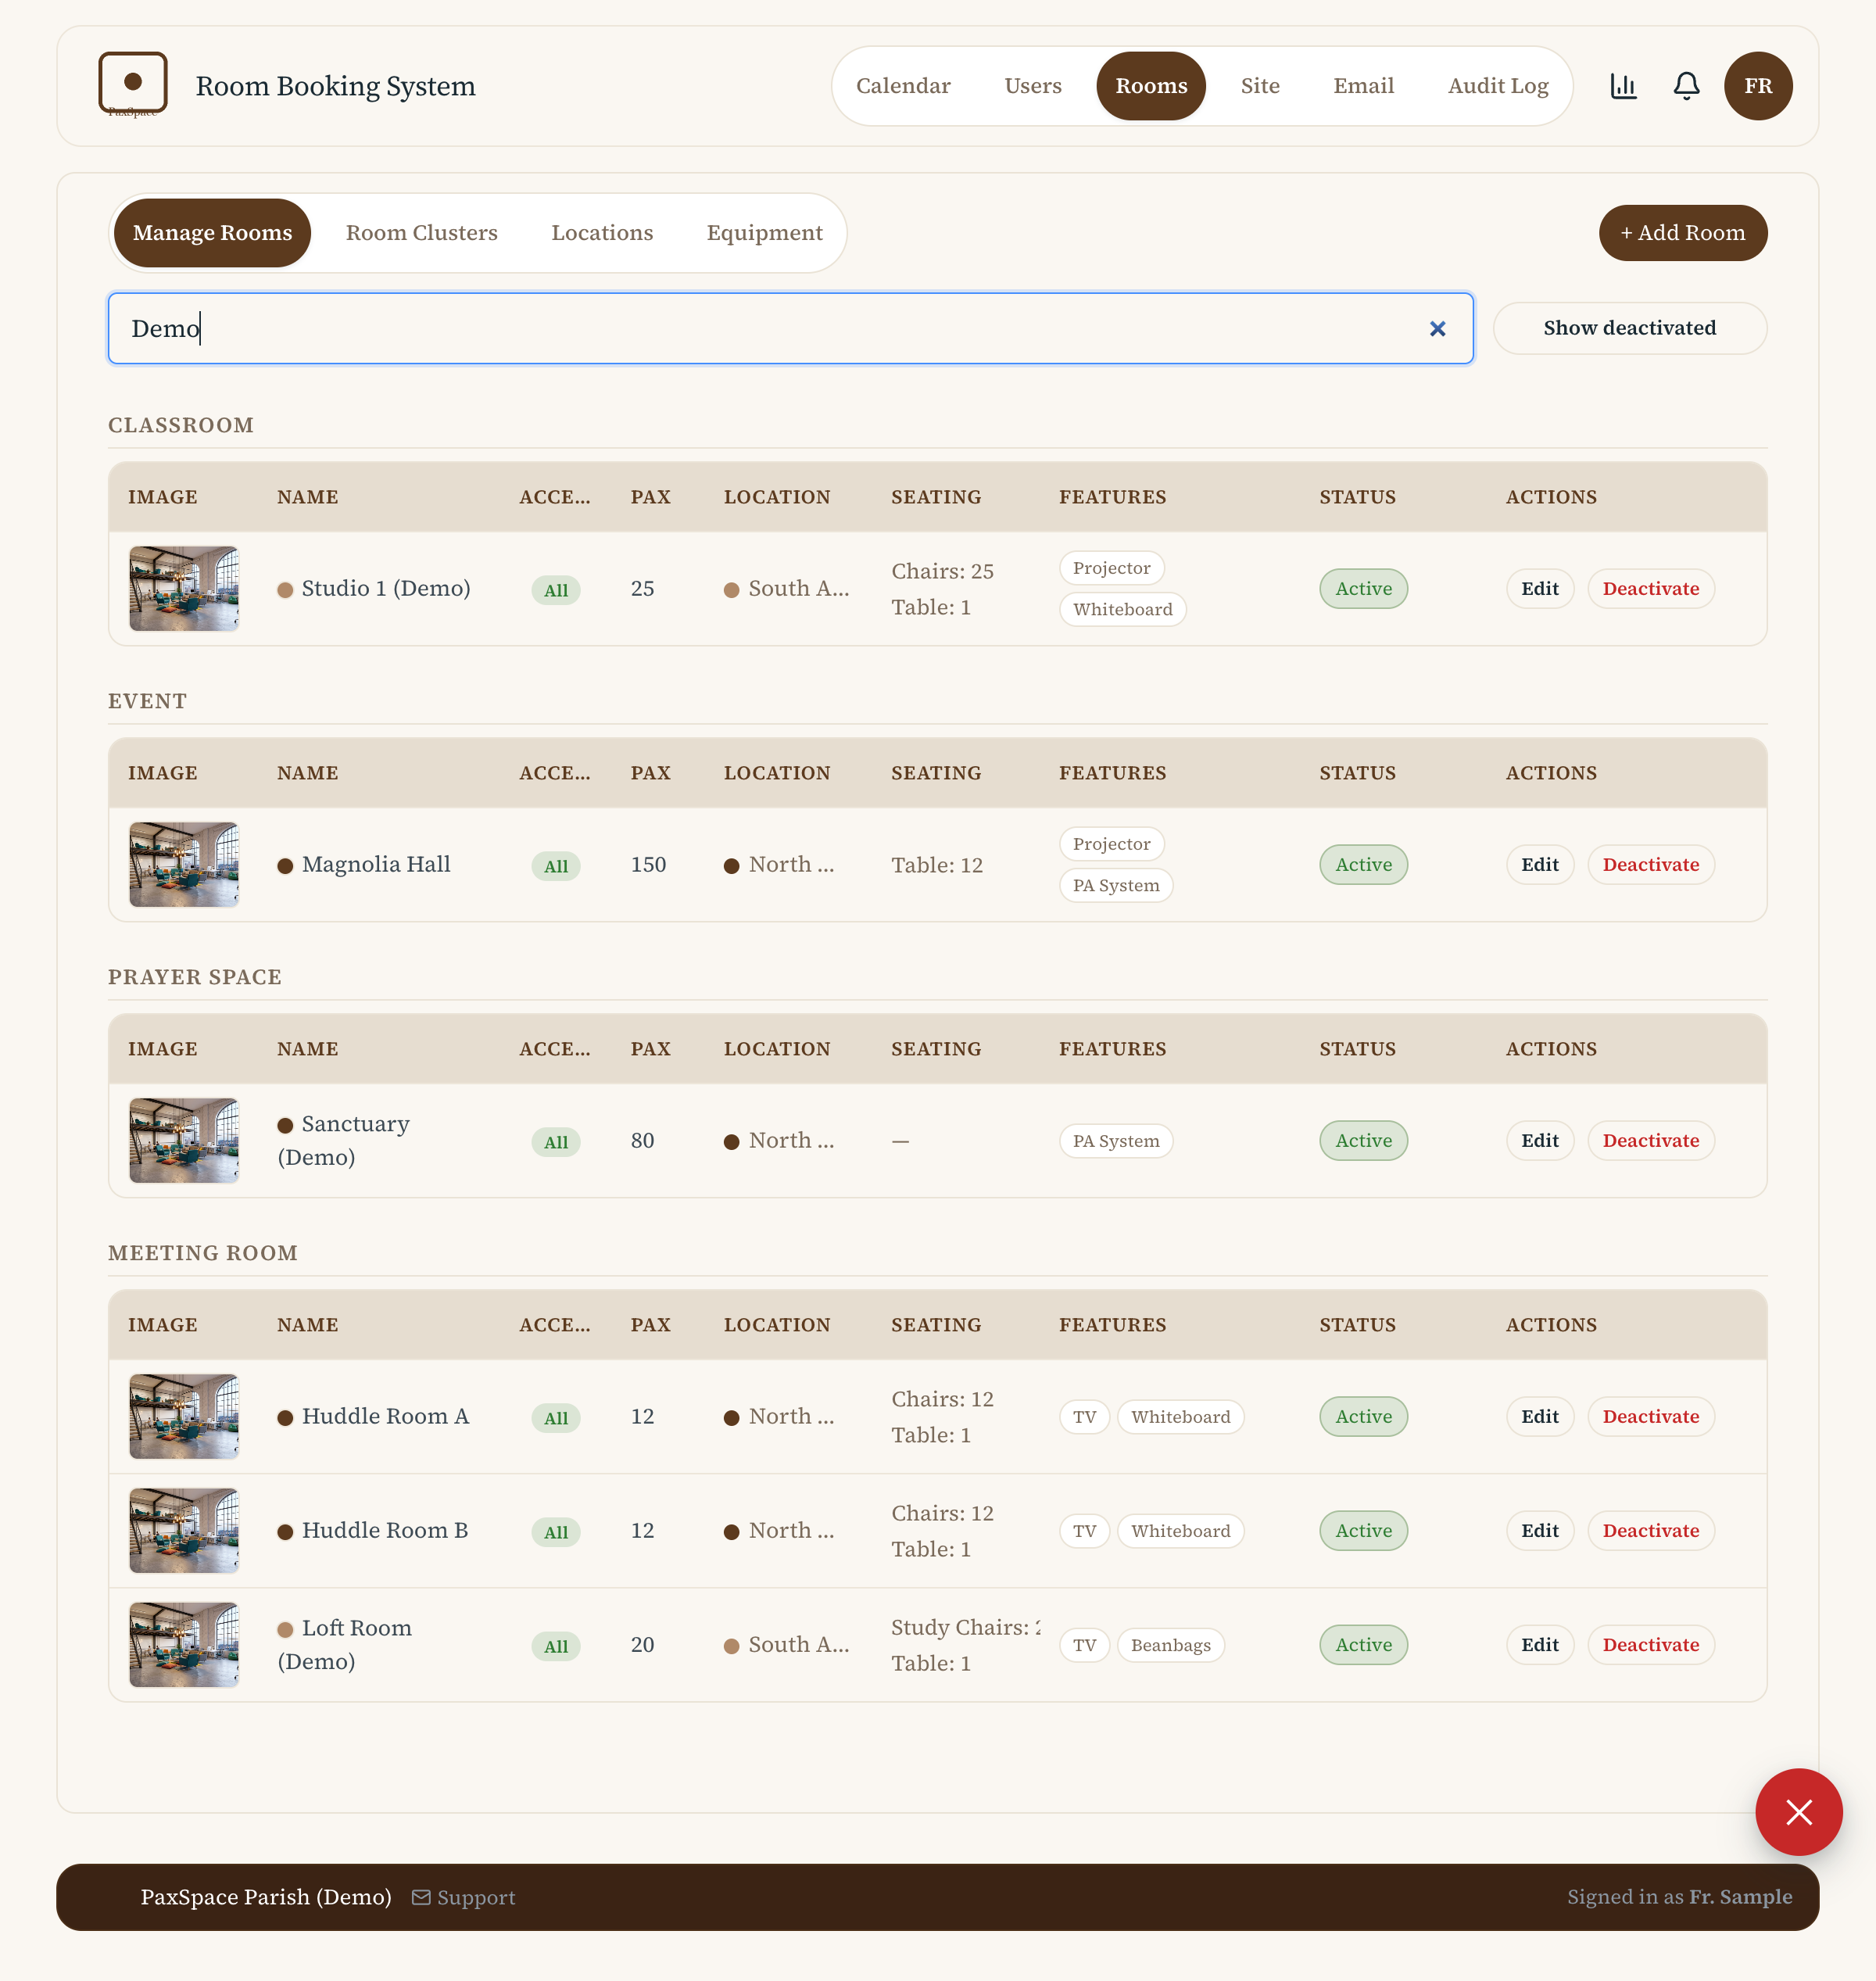Close the red floating X button

click(x=1798, y=1811)
